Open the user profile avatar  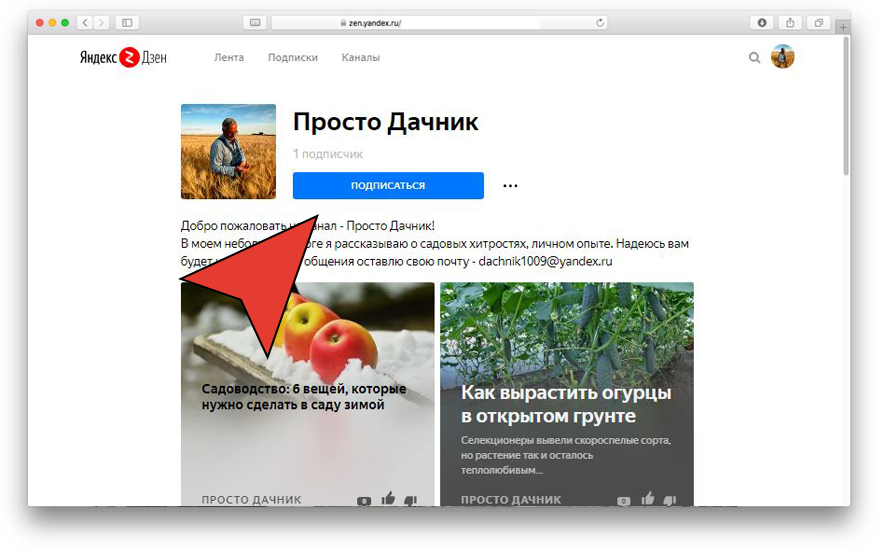[782, 57]
